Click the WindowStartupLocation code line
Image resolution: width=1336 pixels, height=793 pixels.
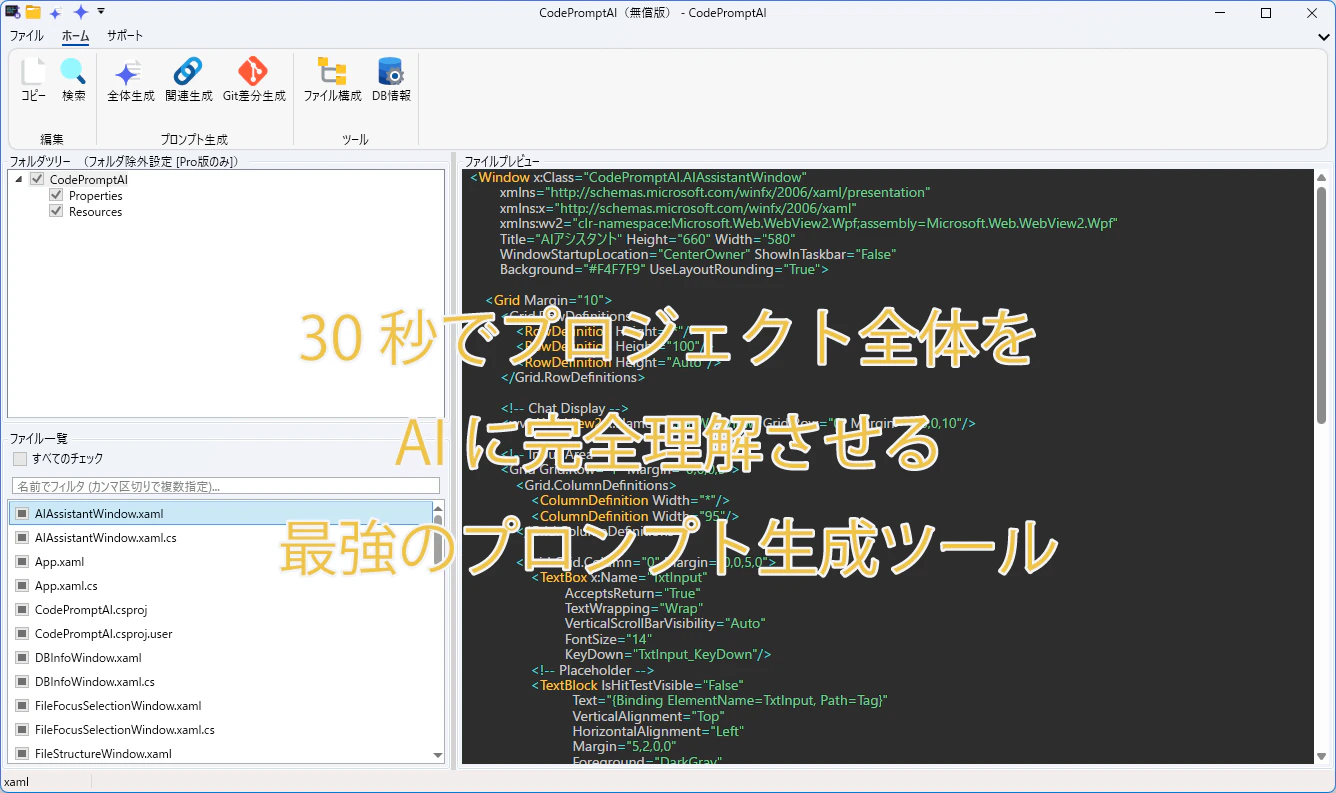(698, 254)
